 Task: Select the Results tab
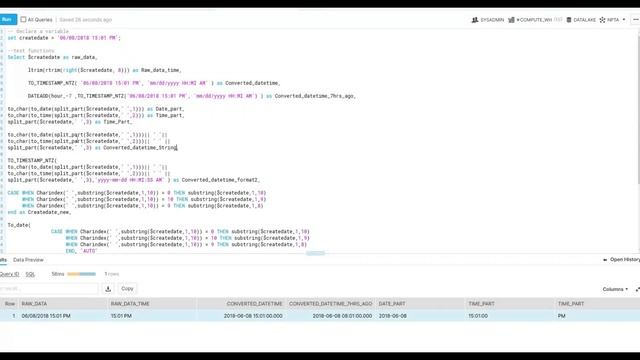click(3, 260)
